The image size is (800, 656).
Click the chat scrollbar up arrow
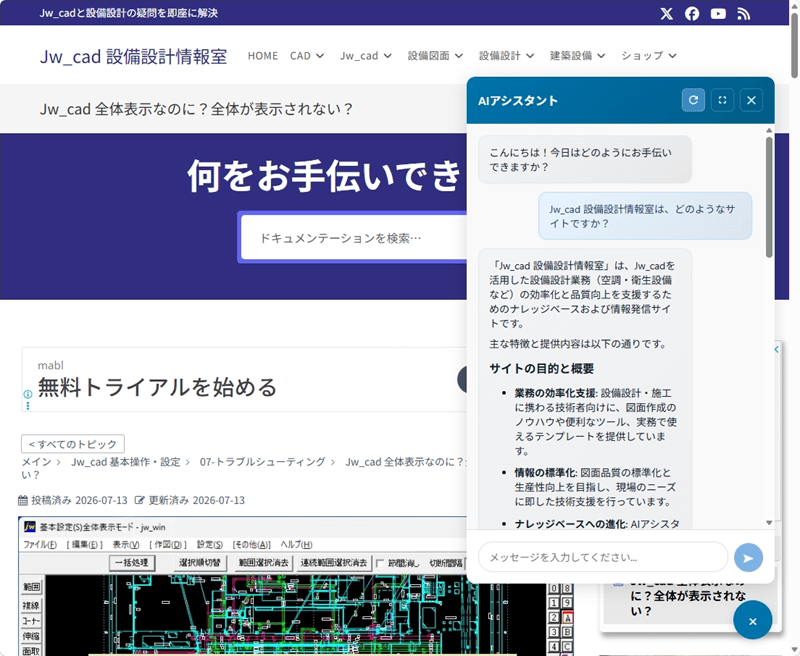(769, 131)
